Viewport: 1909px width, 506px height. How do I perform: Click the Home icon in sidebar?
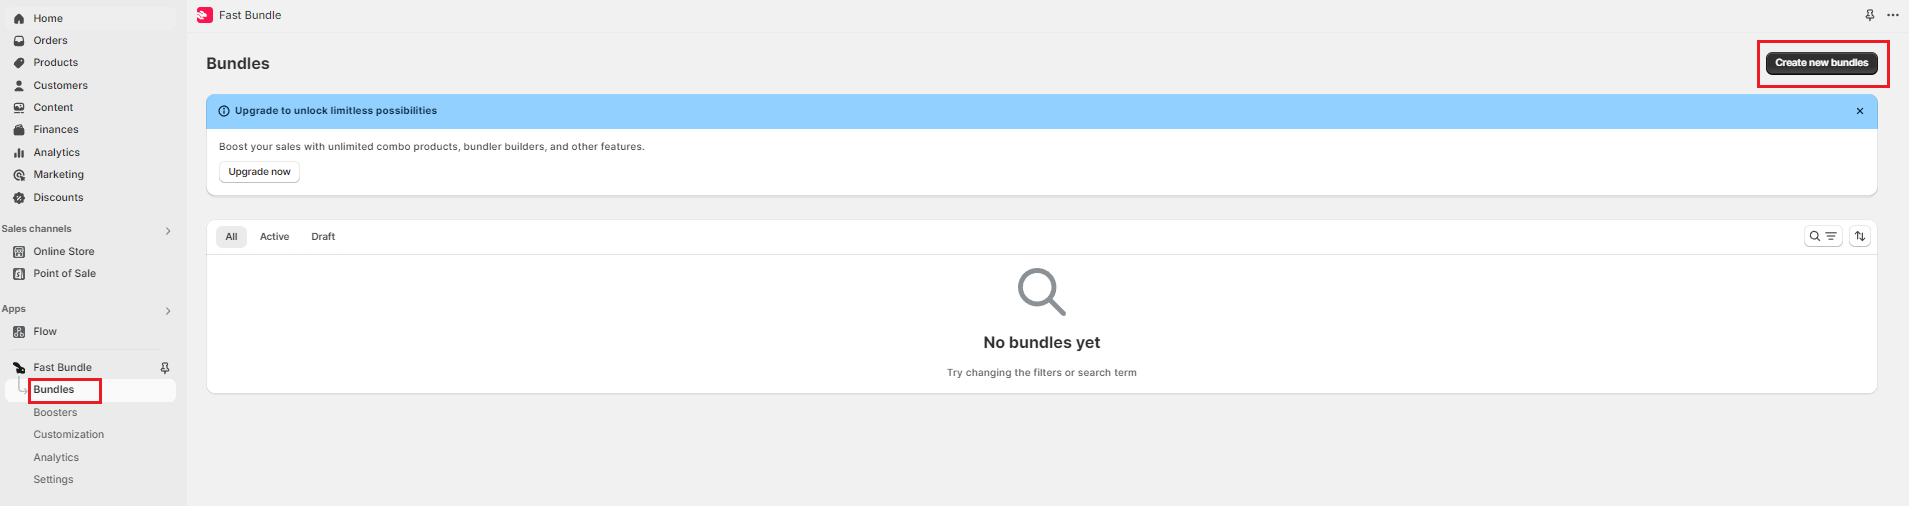point(19,18)
